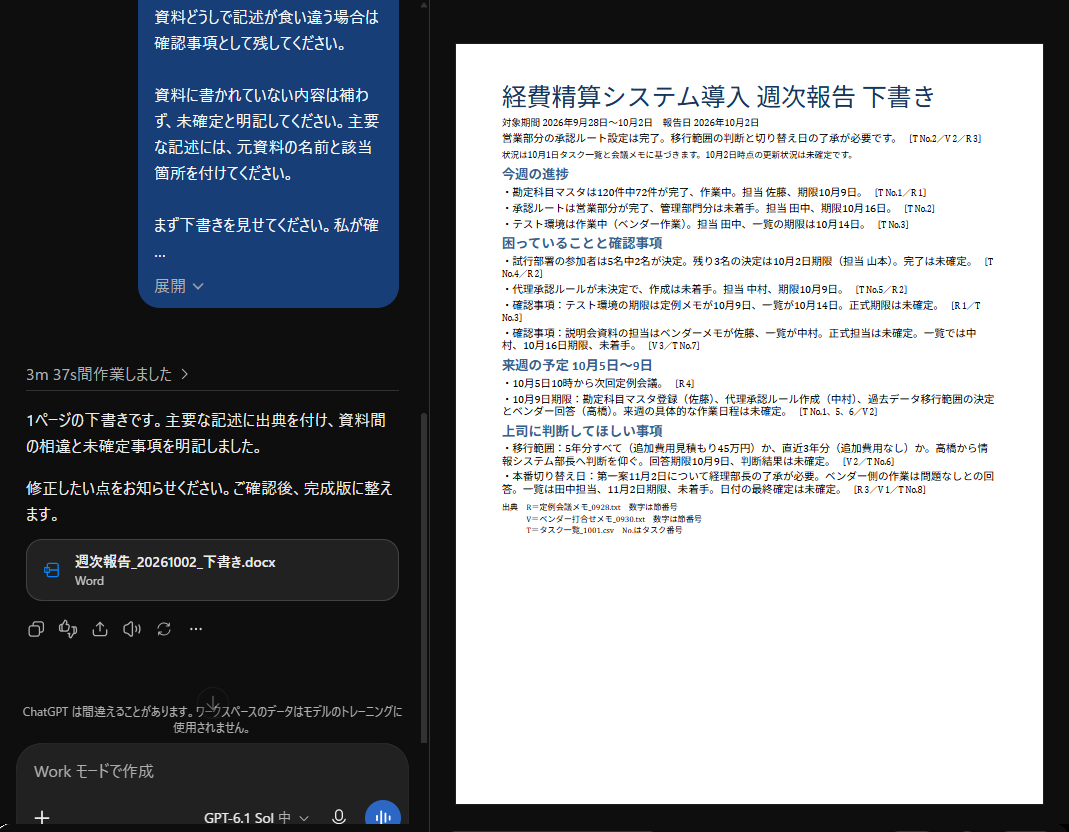Click the 移行範囲：5年分すべて bullet line

(x=744, y=454)
